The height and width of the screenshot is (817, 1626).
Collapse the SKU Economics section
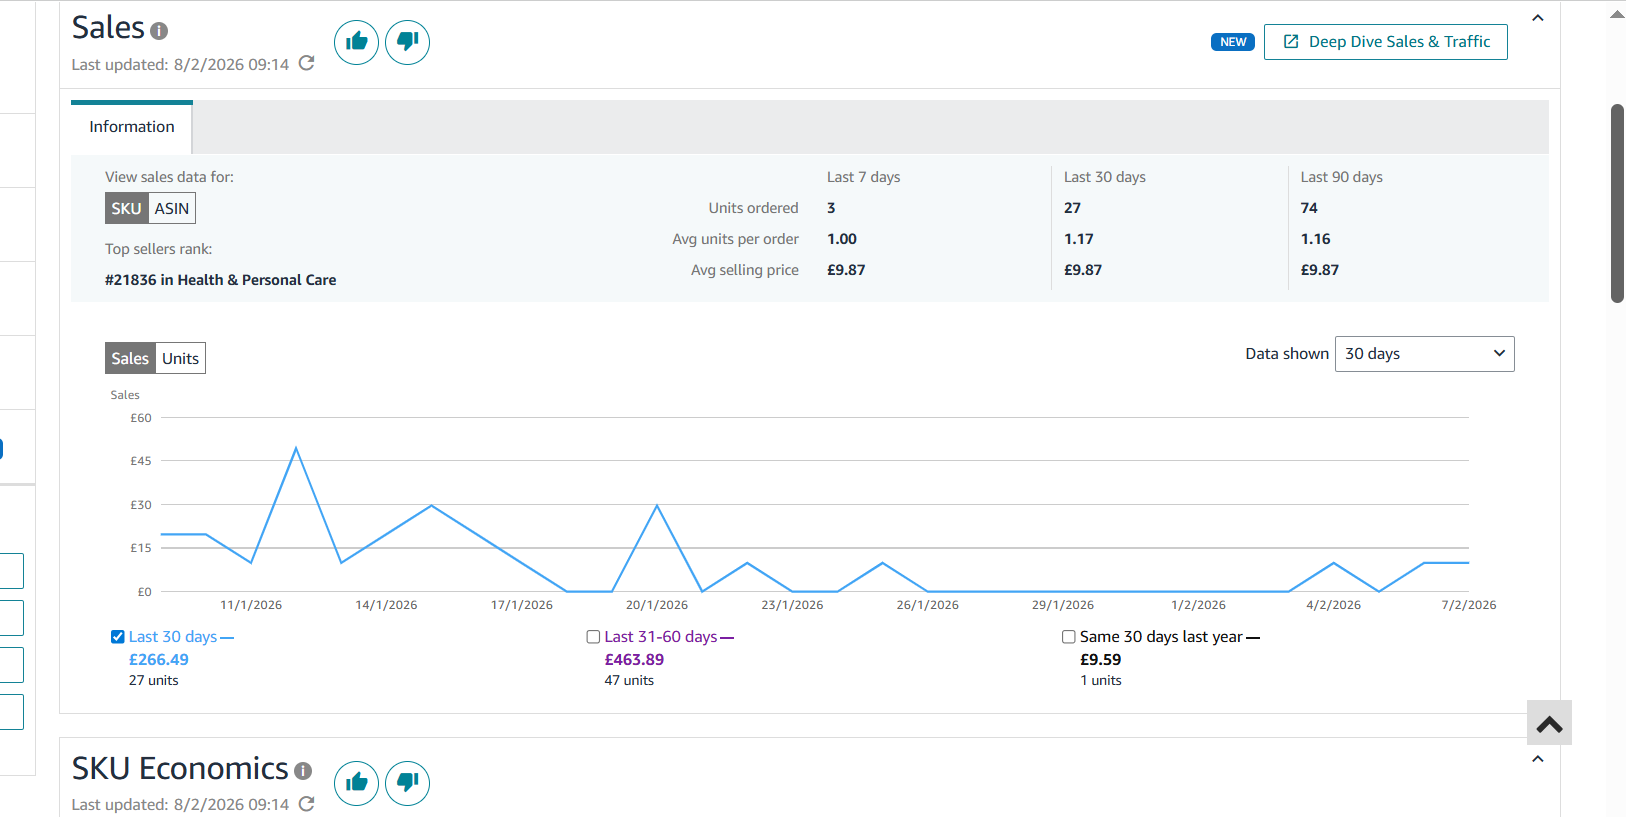[x=1538, y=759]
